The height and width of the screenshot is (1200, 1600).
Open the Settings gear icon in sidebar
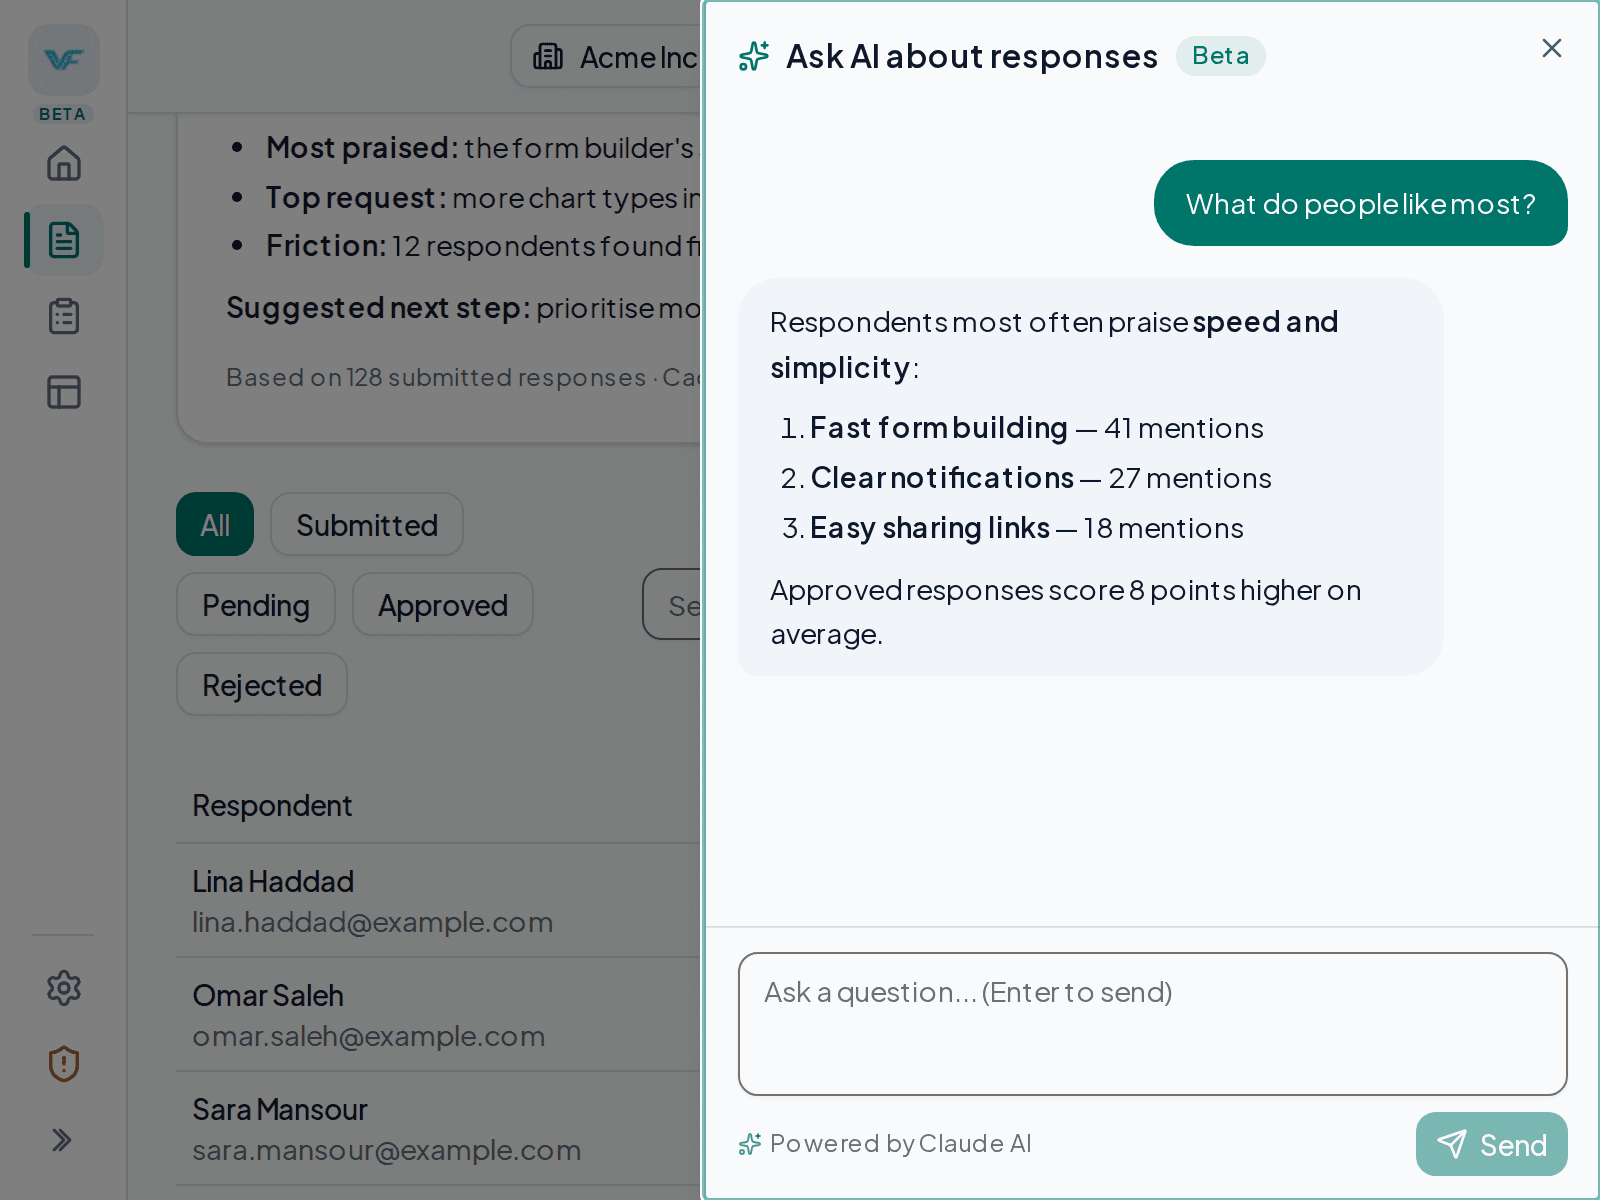point(64,988)
